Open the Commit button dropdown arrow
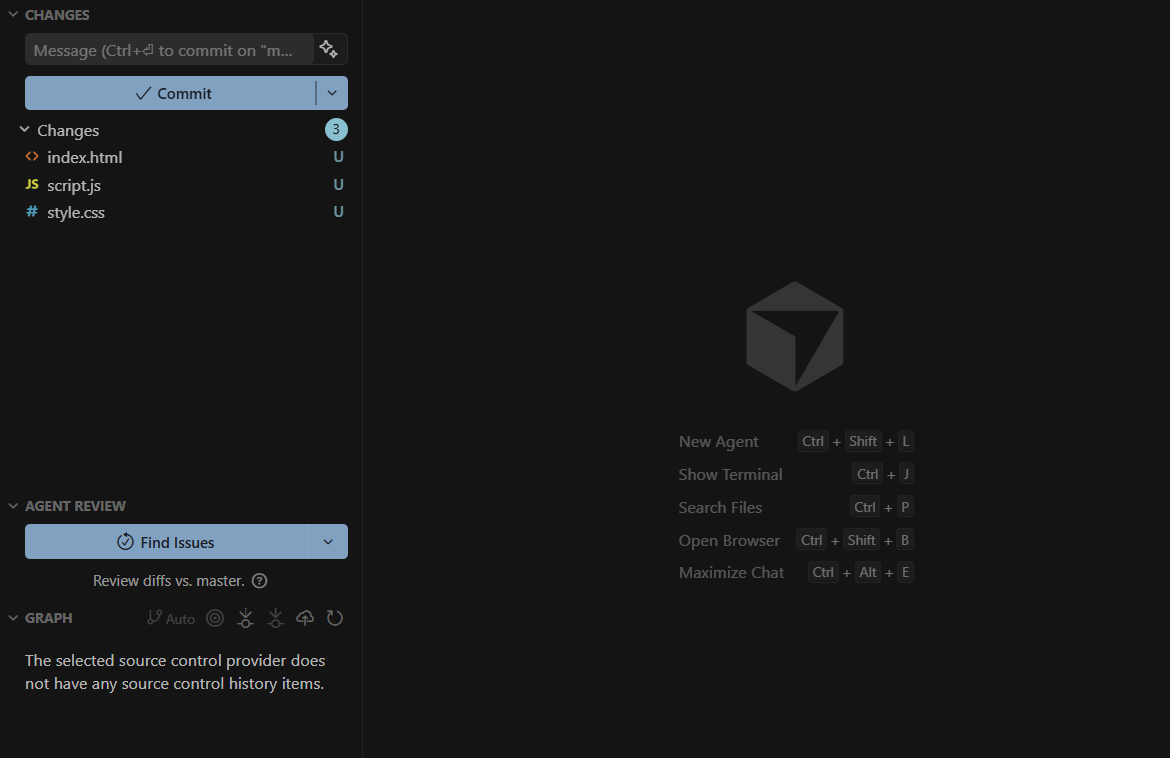The width and height of the screenshot is (1170, 758). [332, 93]
